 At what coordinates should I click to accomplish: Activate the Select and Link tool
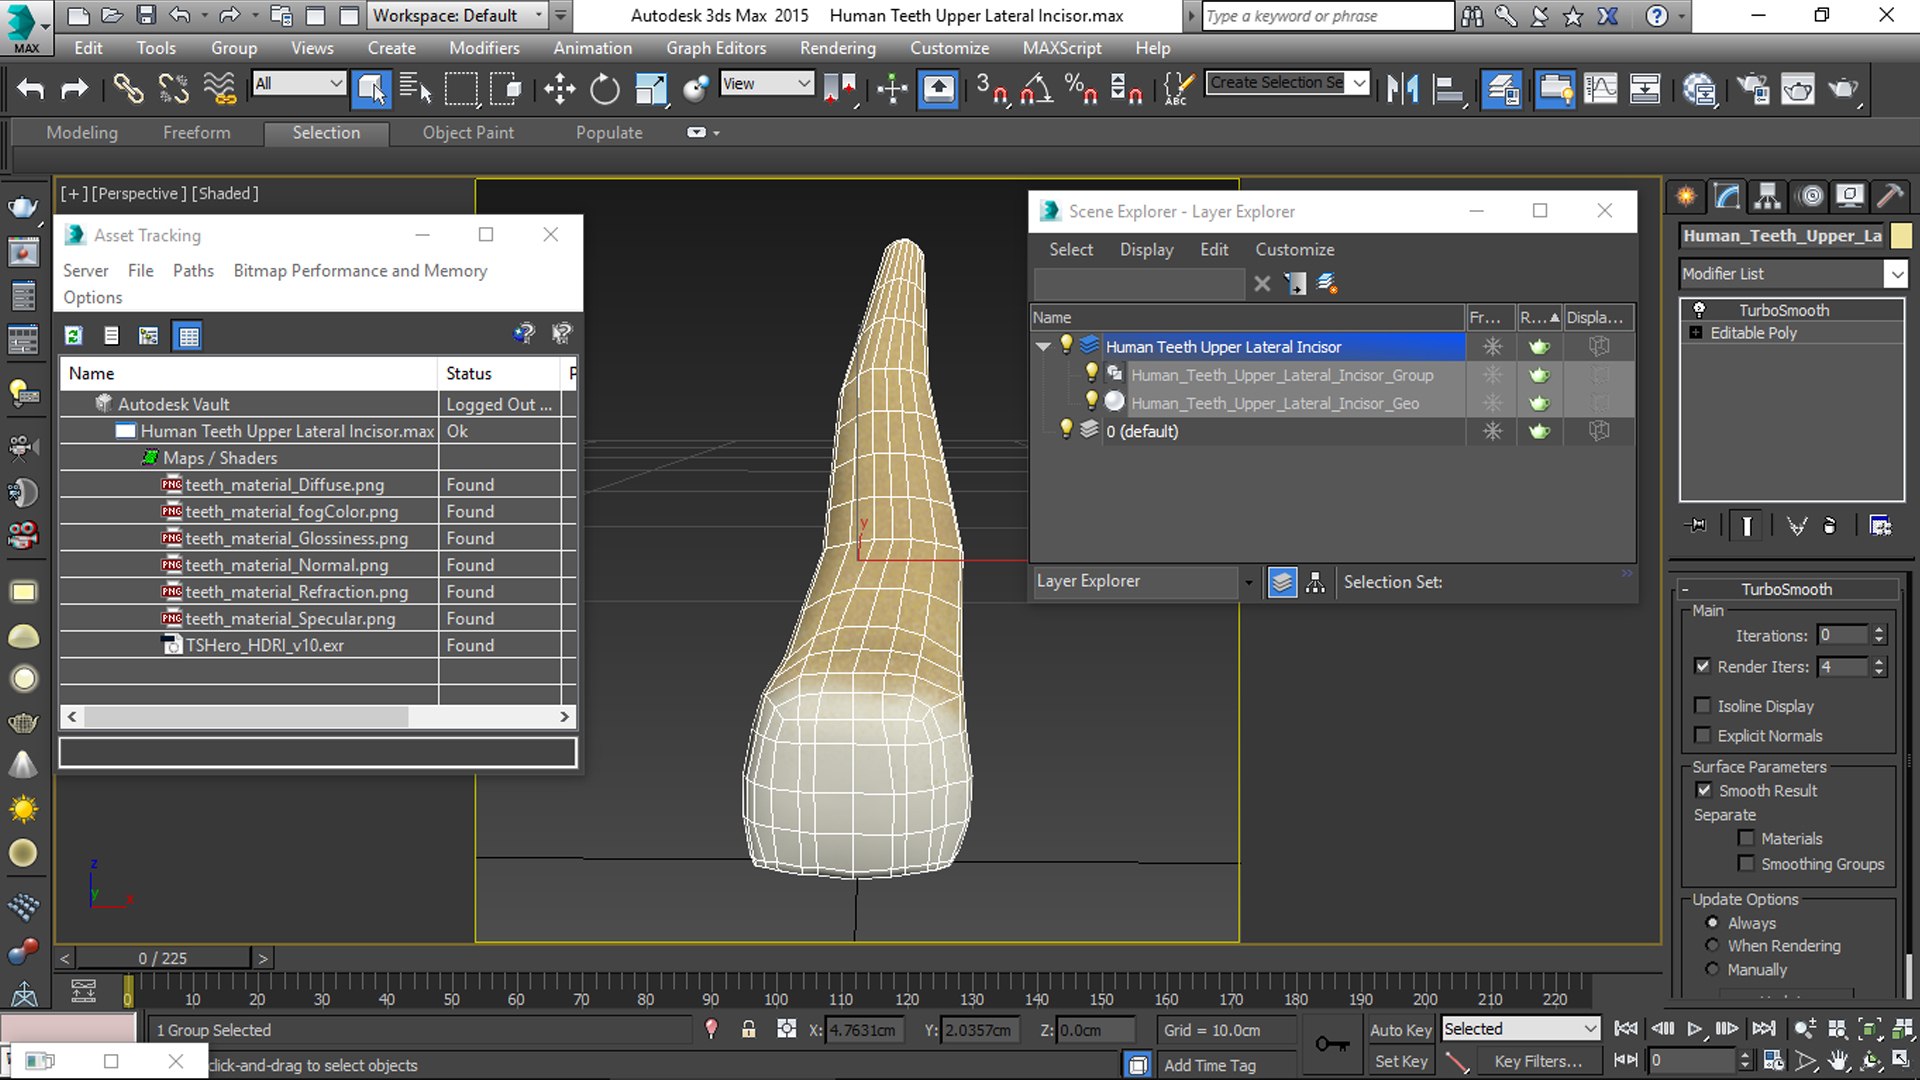pos(128,89)
